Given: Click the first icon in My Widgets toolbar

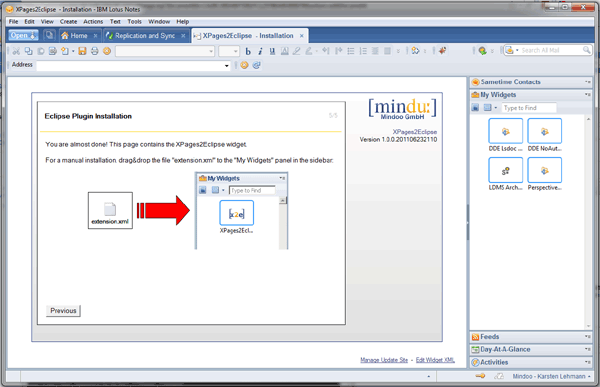Looking at the screenshot, I should pyautogui.click(x=475, y=108).
